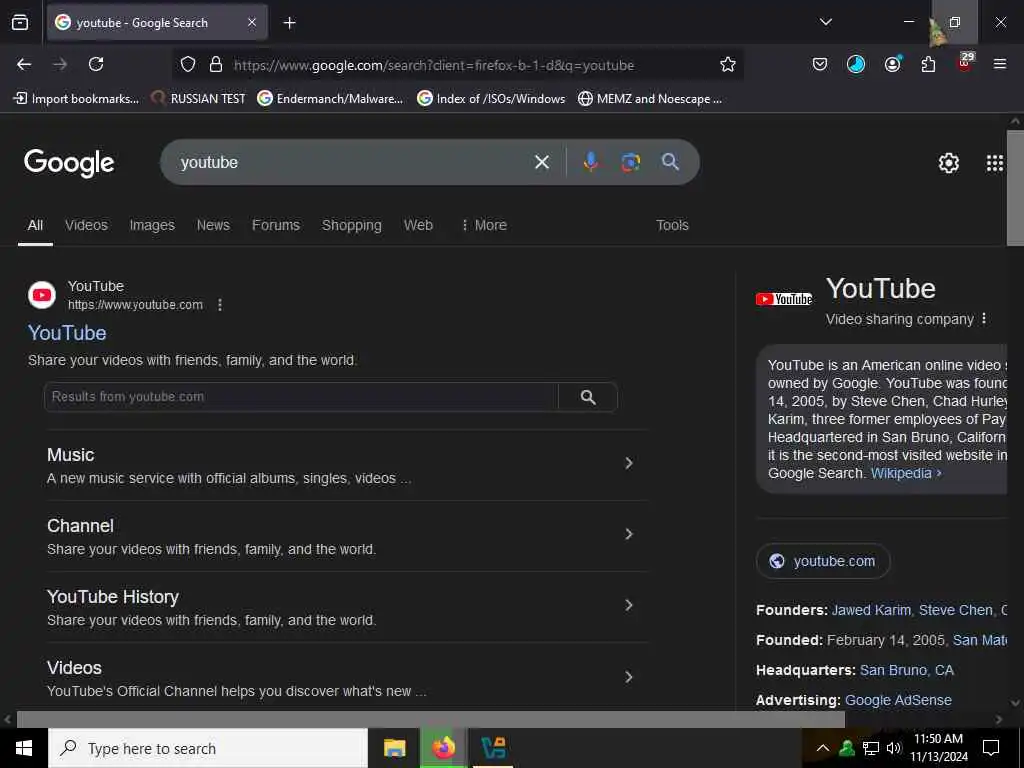1024x768 pixels.
Task: Open the Firefox account icon
Action: 892,64
